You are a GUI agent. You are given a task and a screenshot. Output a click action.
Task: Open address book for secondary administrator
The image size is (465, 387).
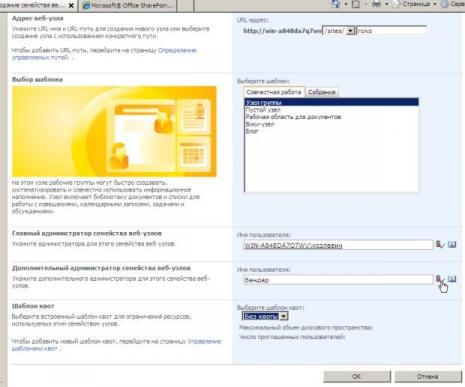pyautogui.click(x=452, y=279)
